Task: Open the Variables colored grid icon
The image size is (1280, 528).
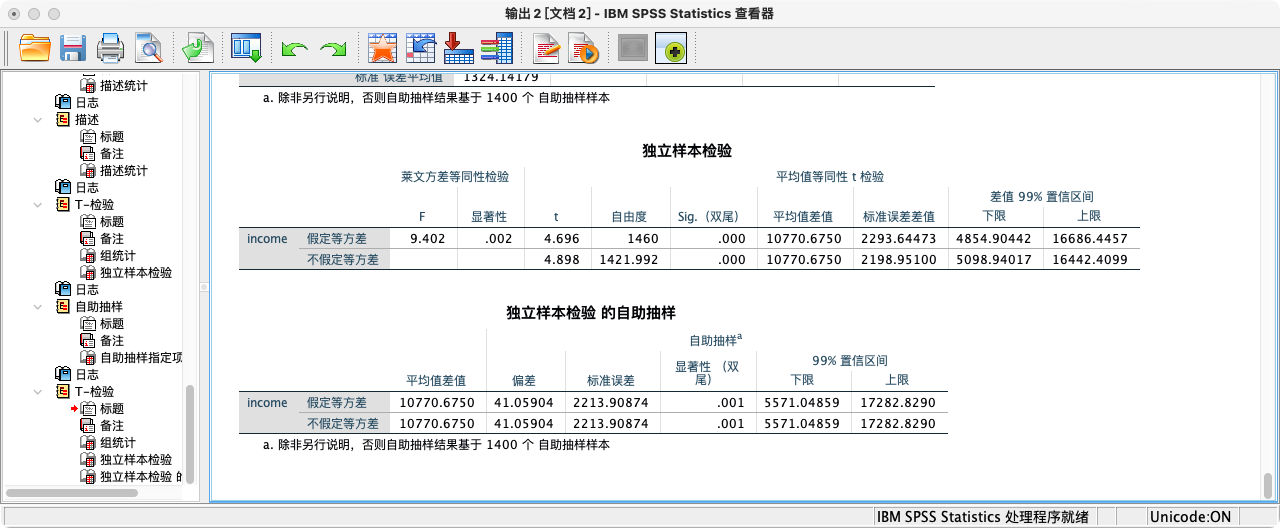Action: click(496, 47)
